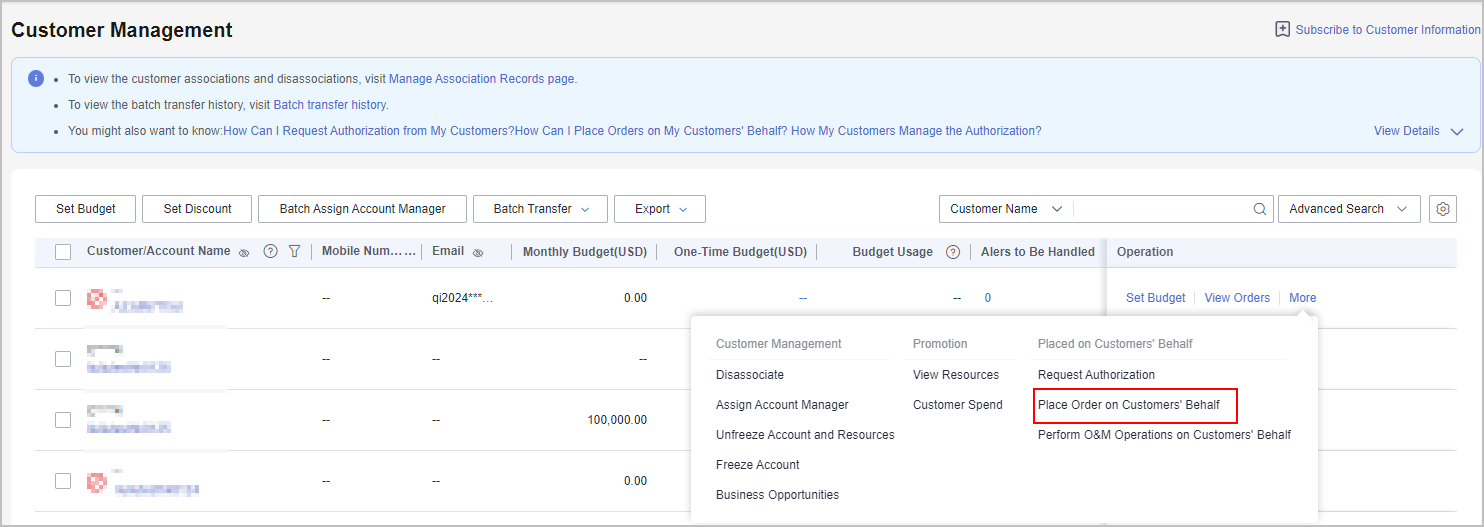The image size is (1484, 527).
Task: Open the Customer Name search type dropdown
Action: pos(1005,209)
